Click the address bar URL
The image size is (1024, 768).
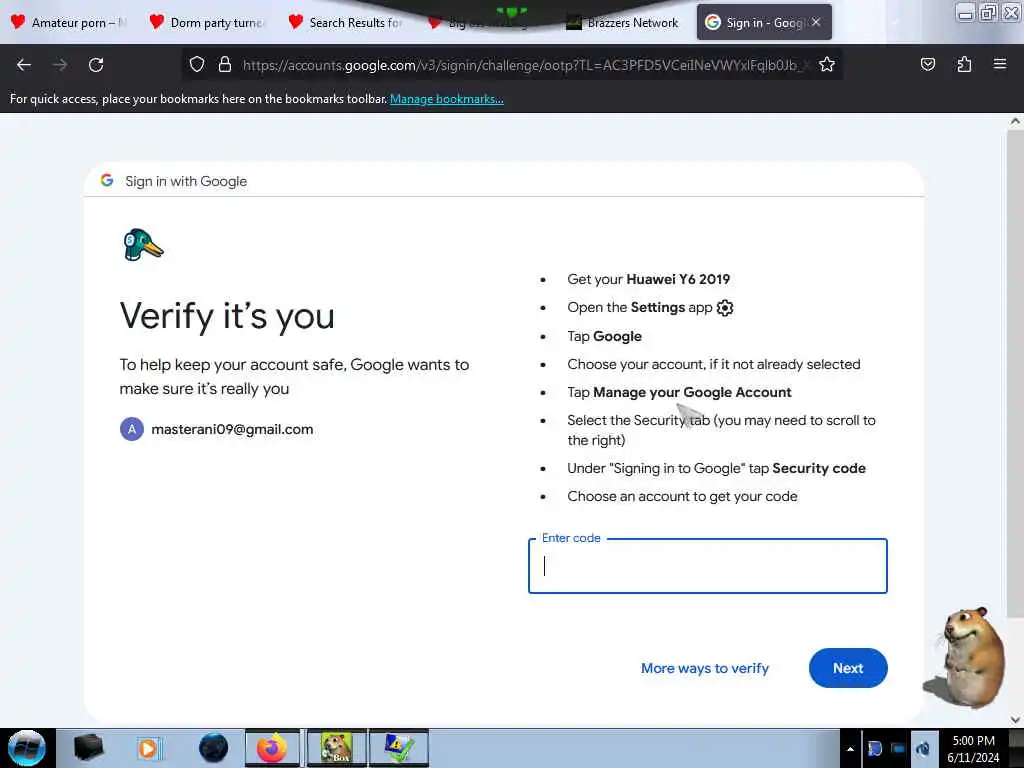[x=526, y=65]
